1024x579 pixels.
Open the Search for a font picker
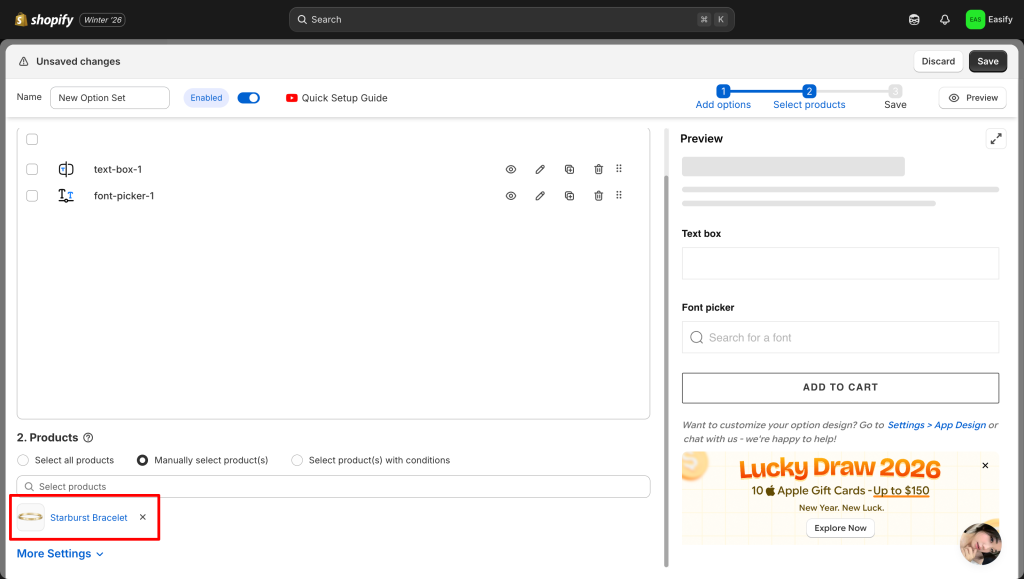(840, 338)
